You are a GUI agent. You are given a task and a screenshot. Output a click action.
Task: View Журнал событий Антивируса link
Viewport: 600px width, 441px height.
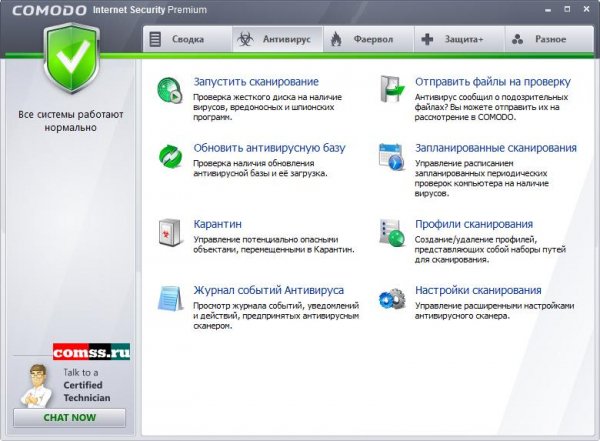pyautogui.click(x=269, y=290)
